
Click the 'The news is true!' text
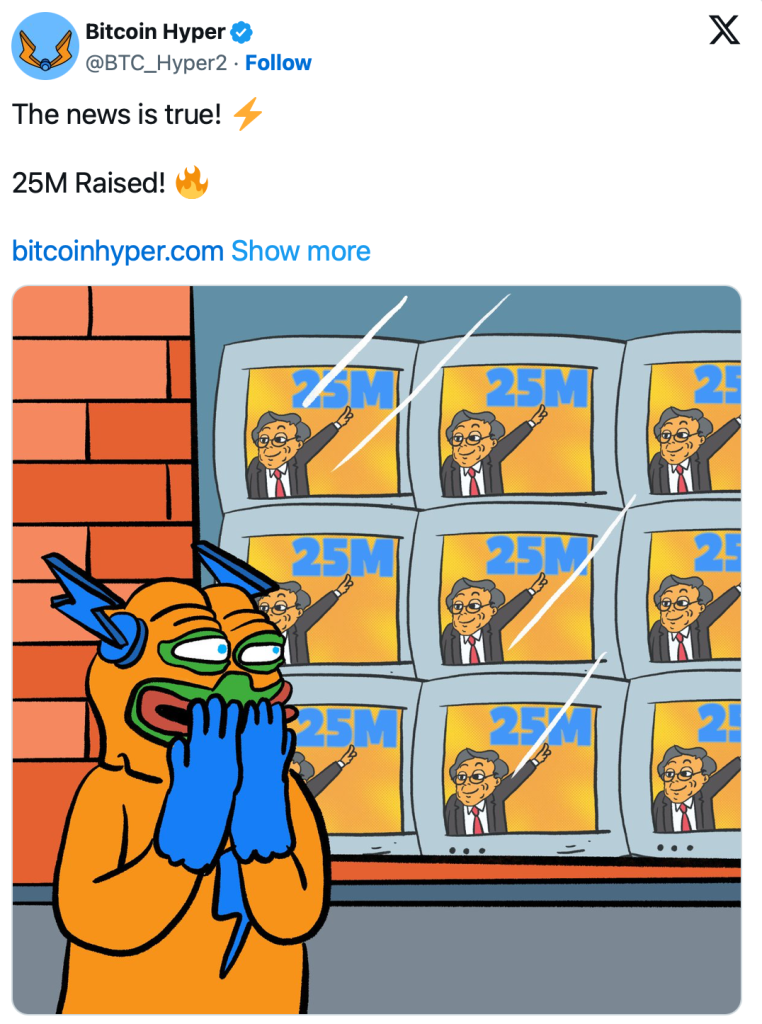tap(117, 114)
